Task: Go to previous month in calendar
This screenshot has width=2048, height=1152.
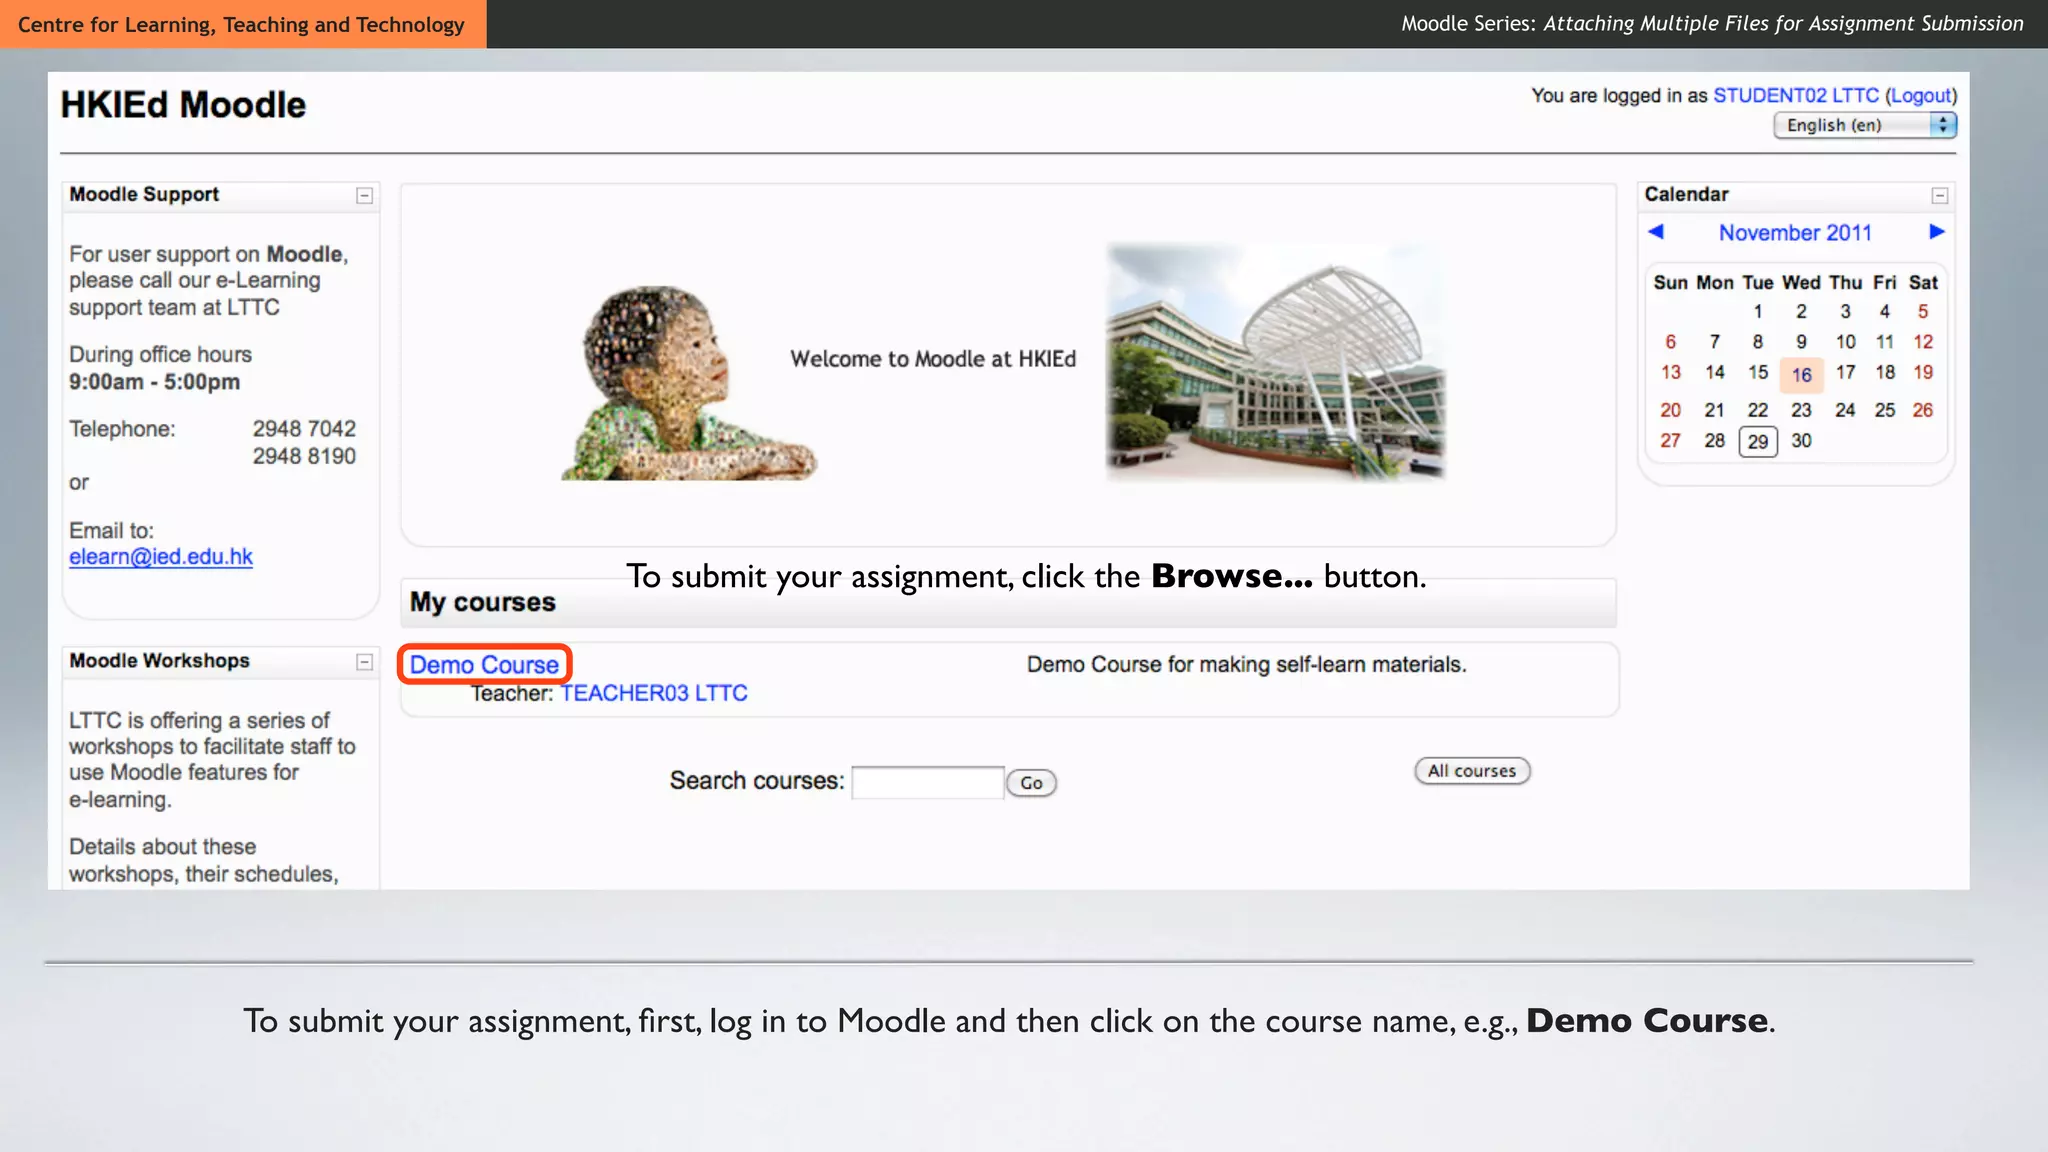Action: tap(1656, 232)
